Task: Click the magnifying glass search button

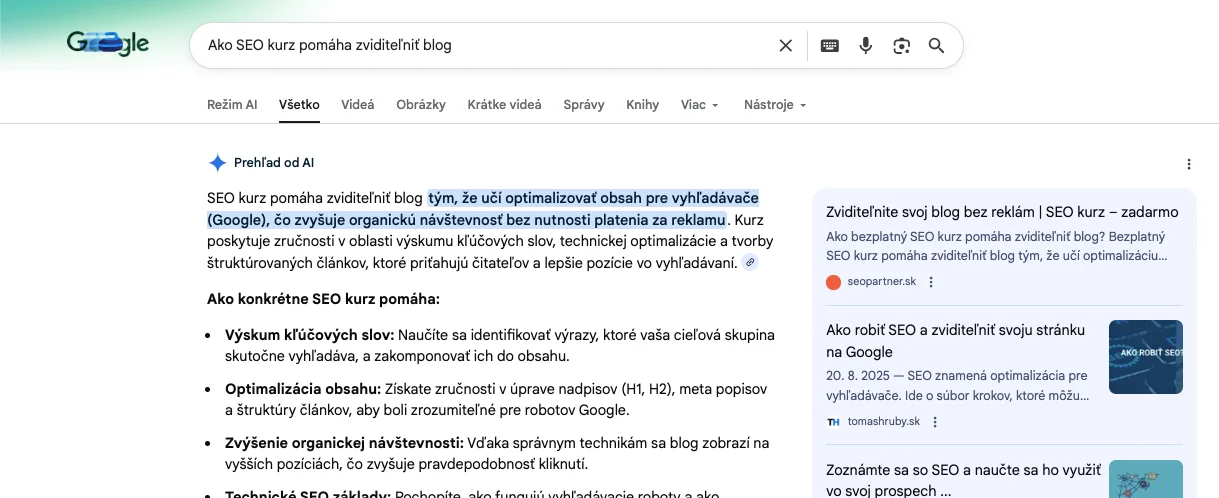Action: click(936, 45)
